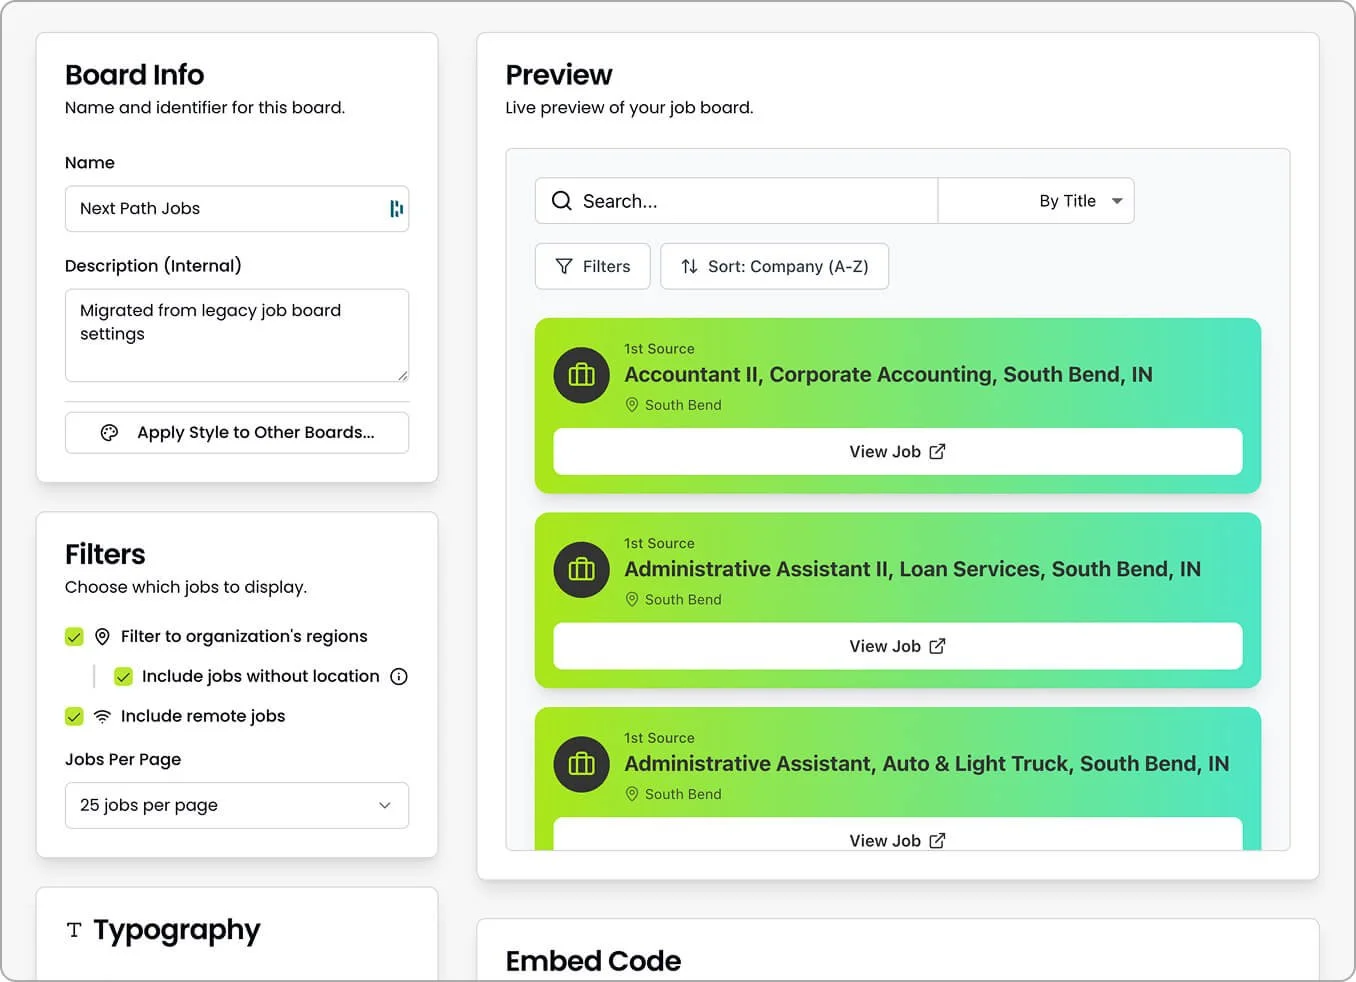Click Apply Style to Other Boards button
The height and width of the screenshot is (982, 1356).
[237, 433]
